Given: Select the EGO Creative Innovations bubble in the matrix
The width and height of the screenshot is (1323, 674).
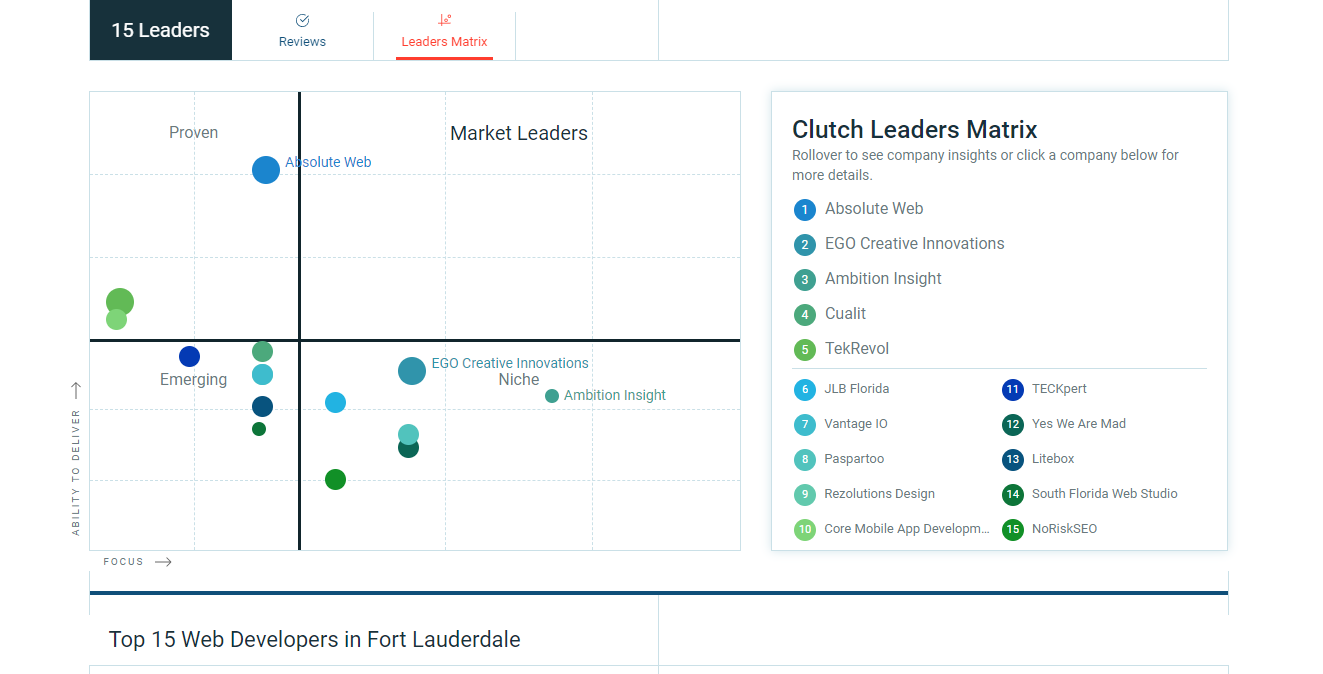Looking at the screenshot, I should pos(412,371).
